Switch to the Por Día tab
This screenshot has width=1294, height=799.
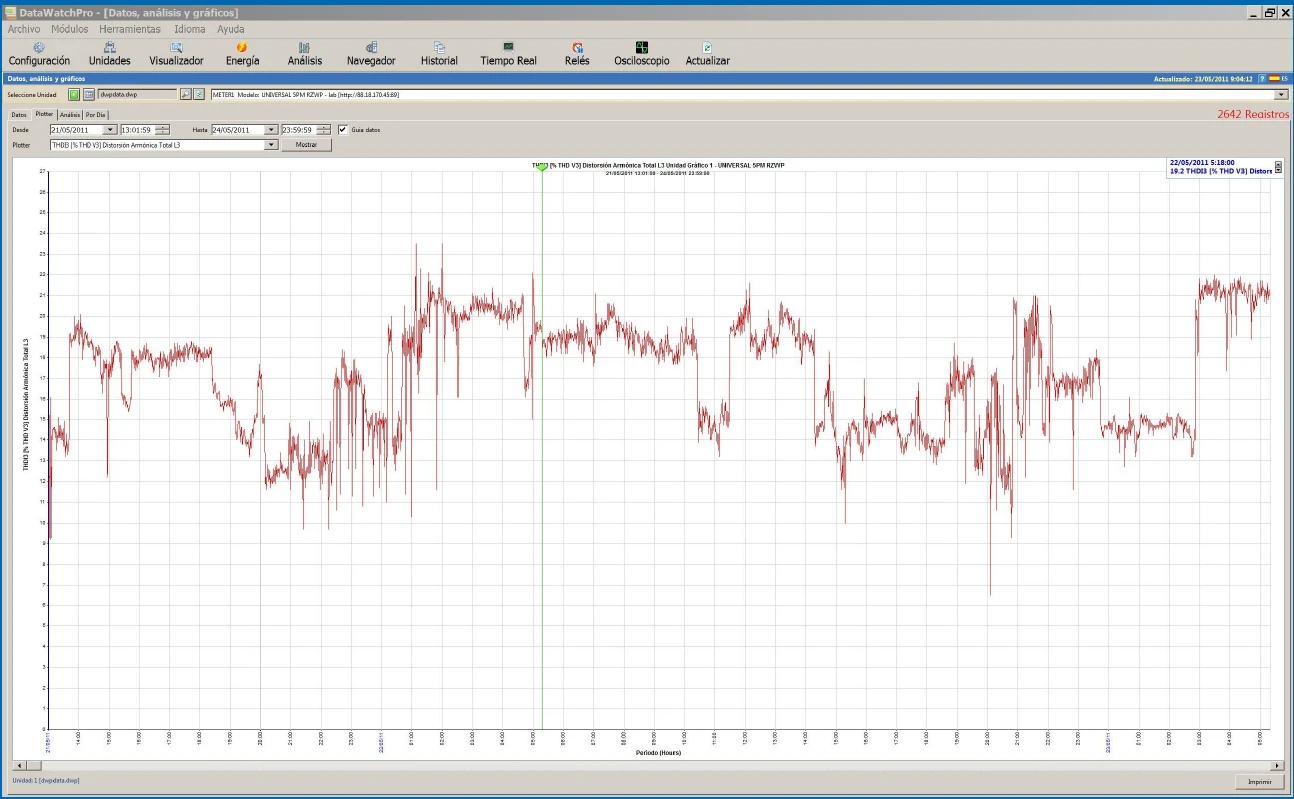tap(96, 115)
